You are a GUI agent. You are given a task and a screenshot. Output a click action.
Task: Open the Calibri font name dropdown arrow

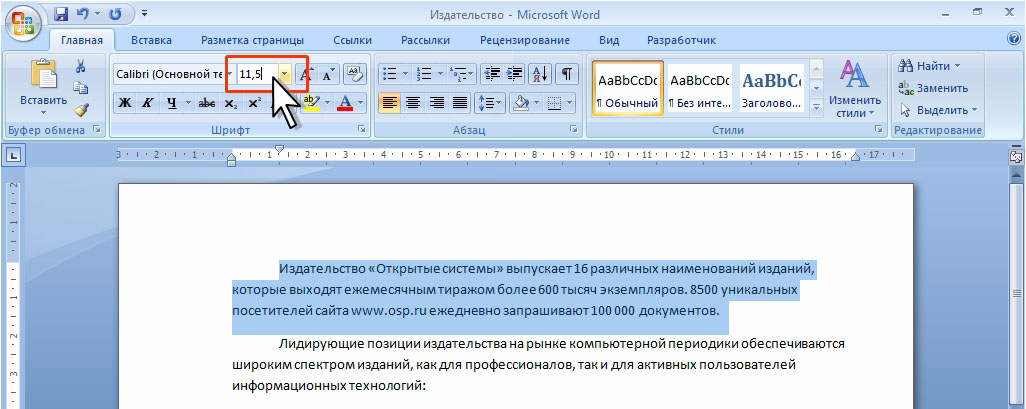(x=228, y=74)
